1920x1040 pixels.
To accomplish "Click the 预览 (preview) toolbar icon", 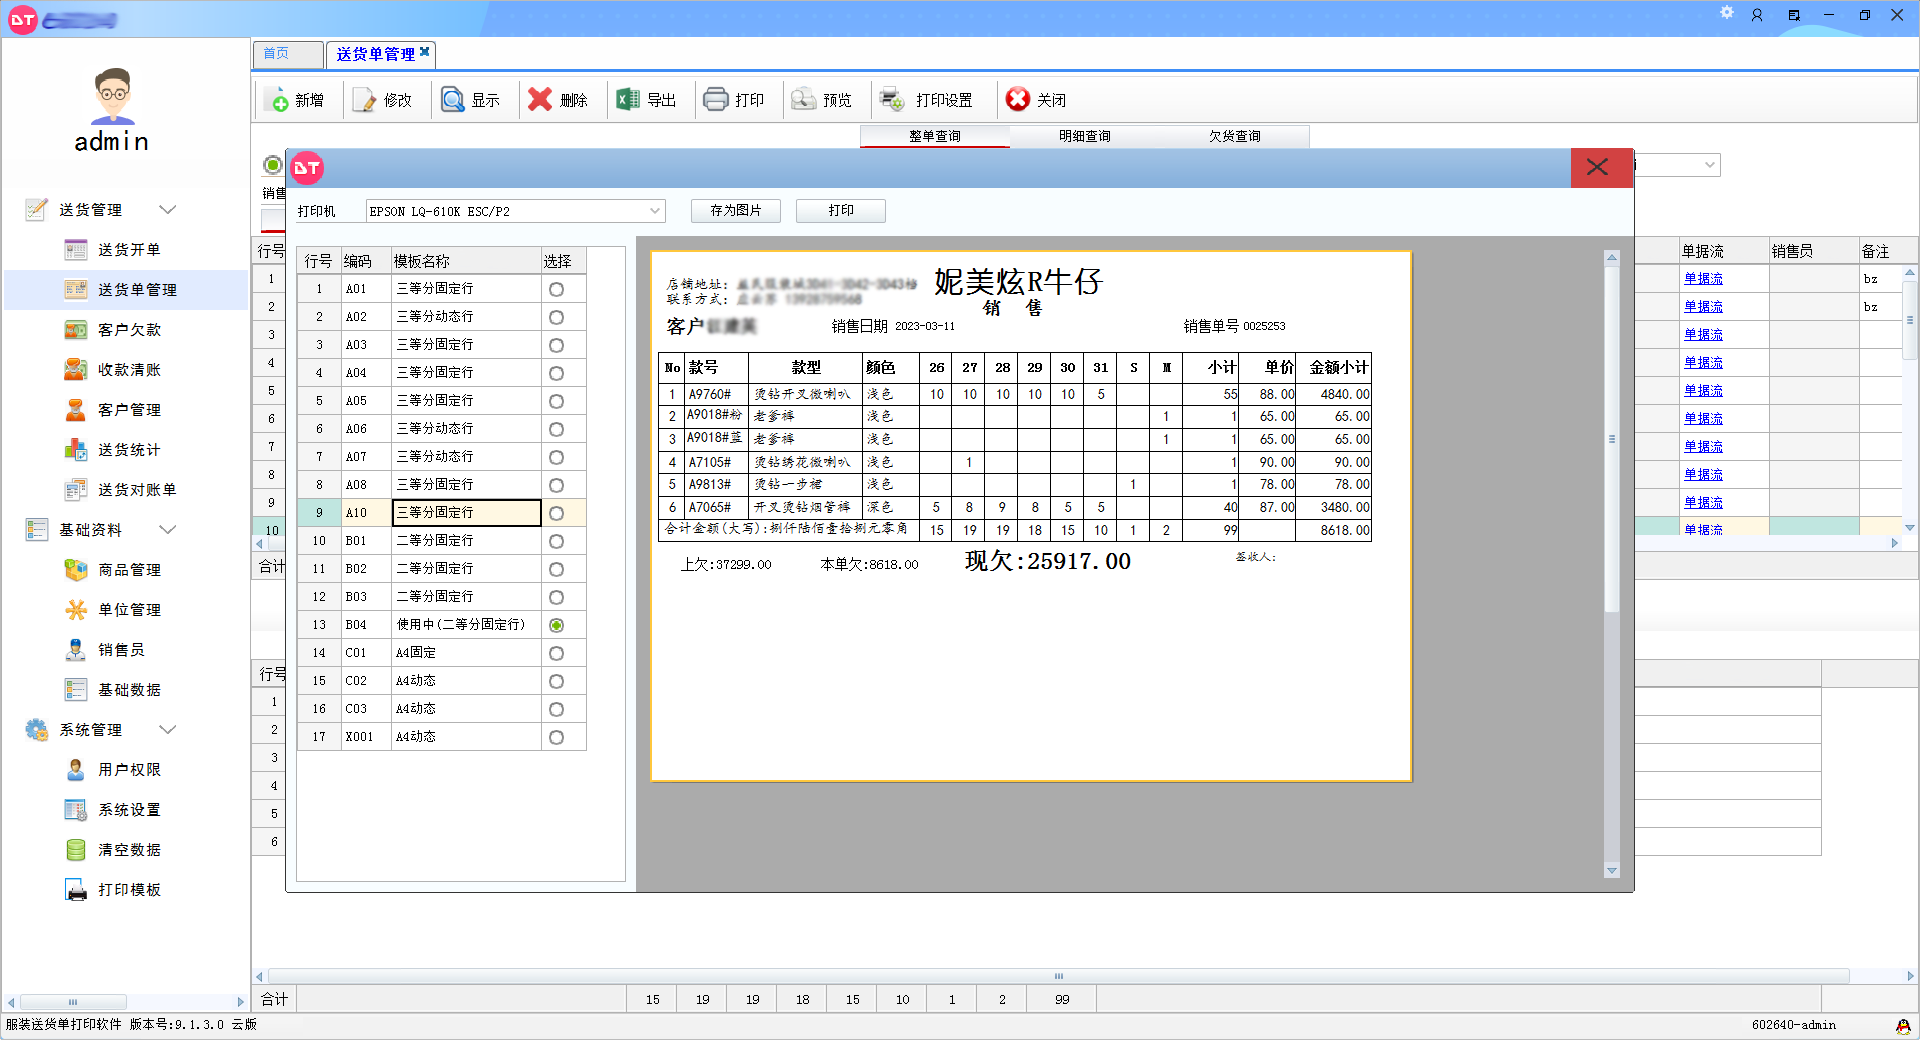I will pos(804,100).
